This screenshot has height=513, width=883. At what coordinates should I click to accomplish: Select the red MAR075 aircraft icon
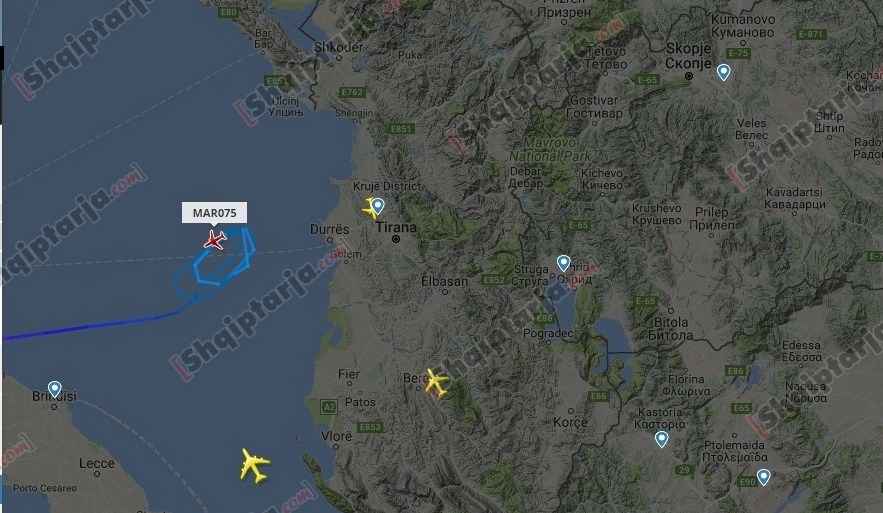[215, 240]
